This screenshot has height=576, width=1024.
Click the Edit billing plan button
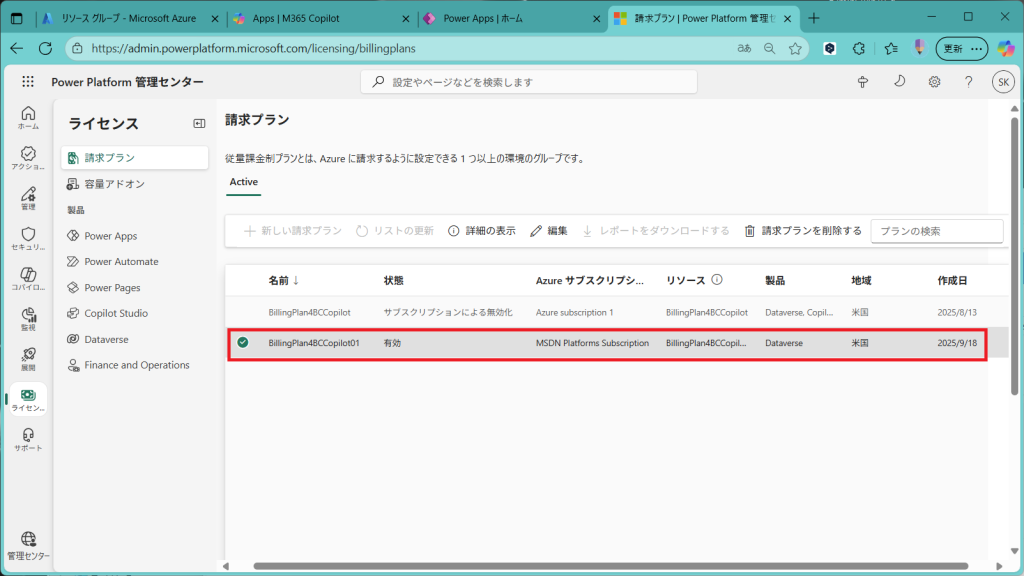click(549, 231)
